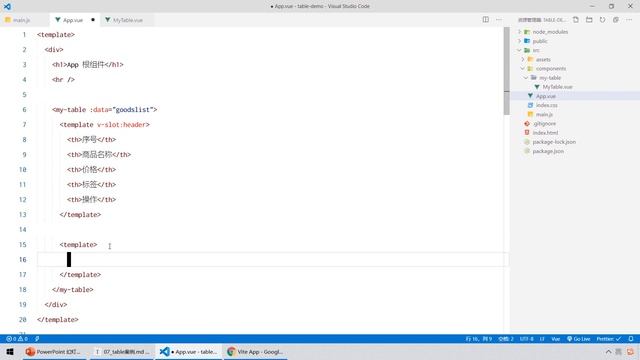The height and width of the screenshot is (360, 640).
Task: Show hidden system tray icons
Action: click(608, 352)
